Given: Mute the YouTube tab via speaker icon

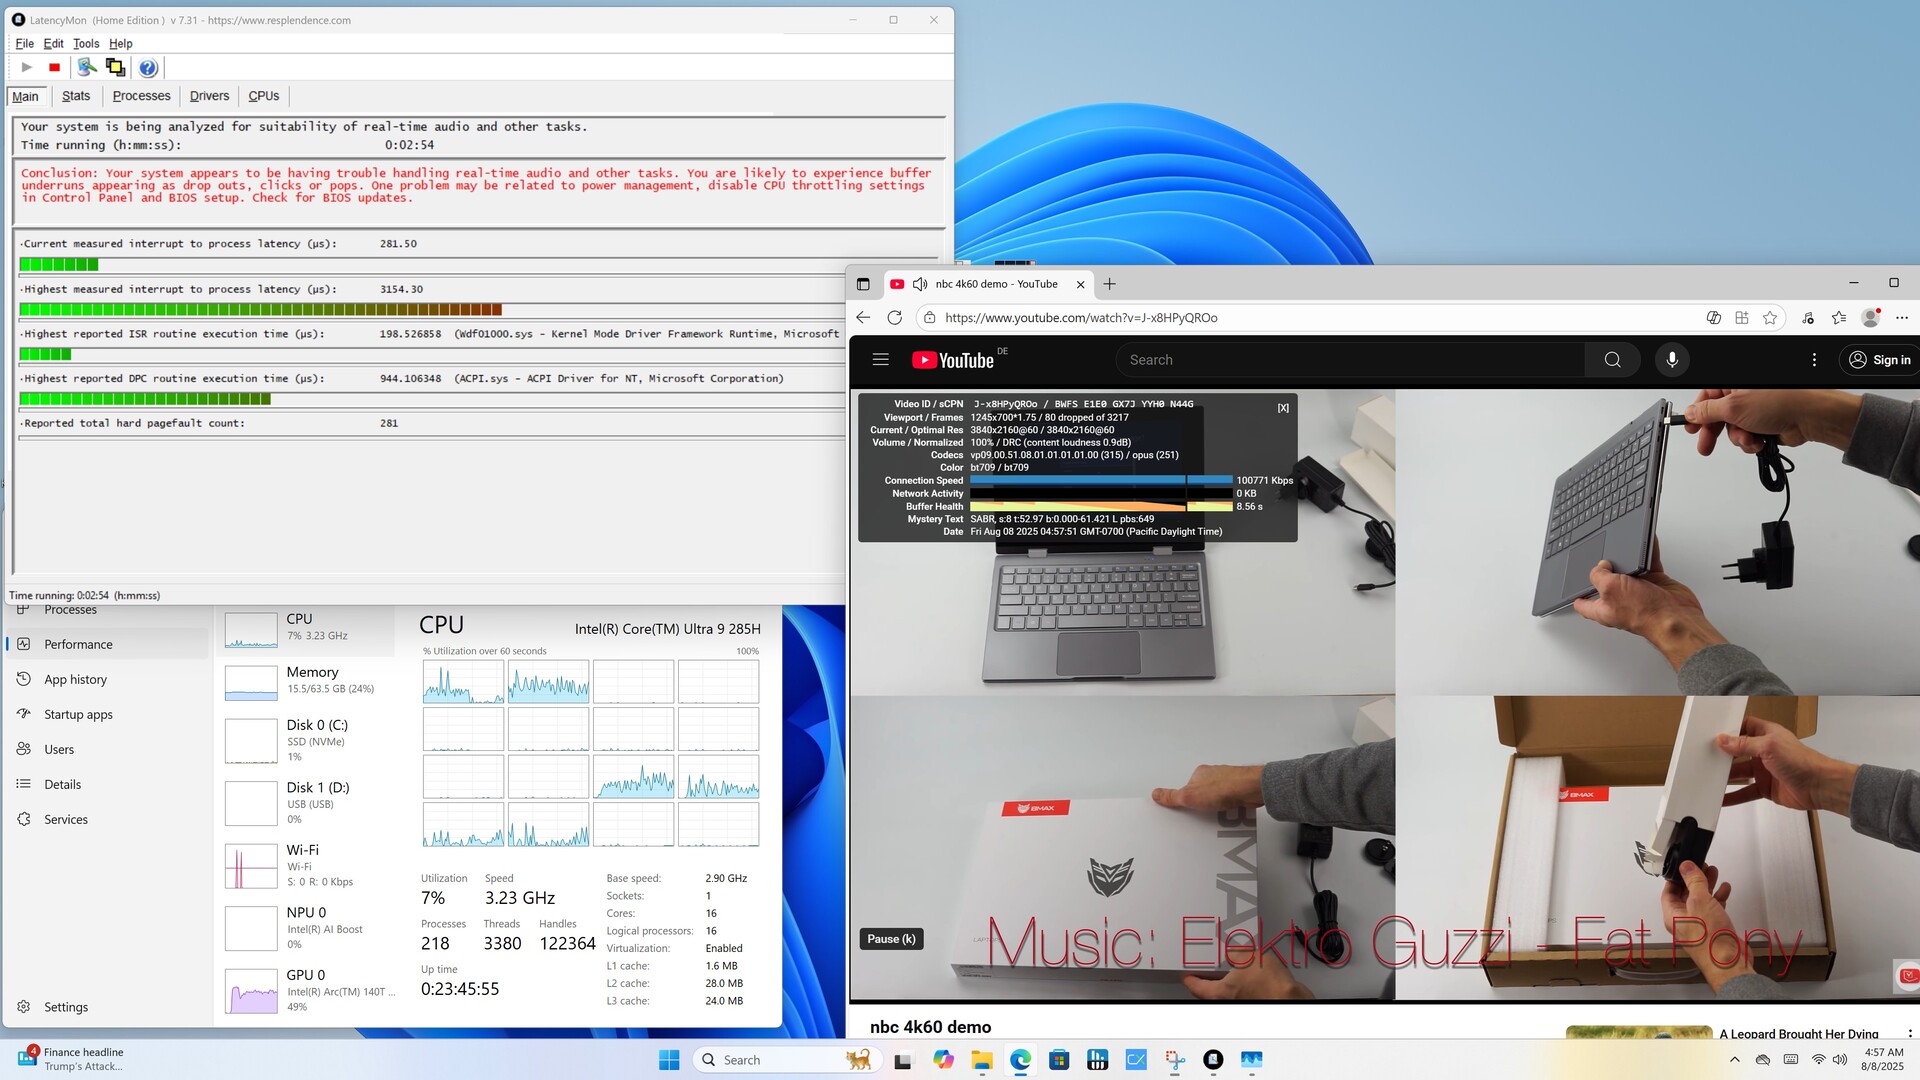Looking at the screenshot, I should pos(920,284).
